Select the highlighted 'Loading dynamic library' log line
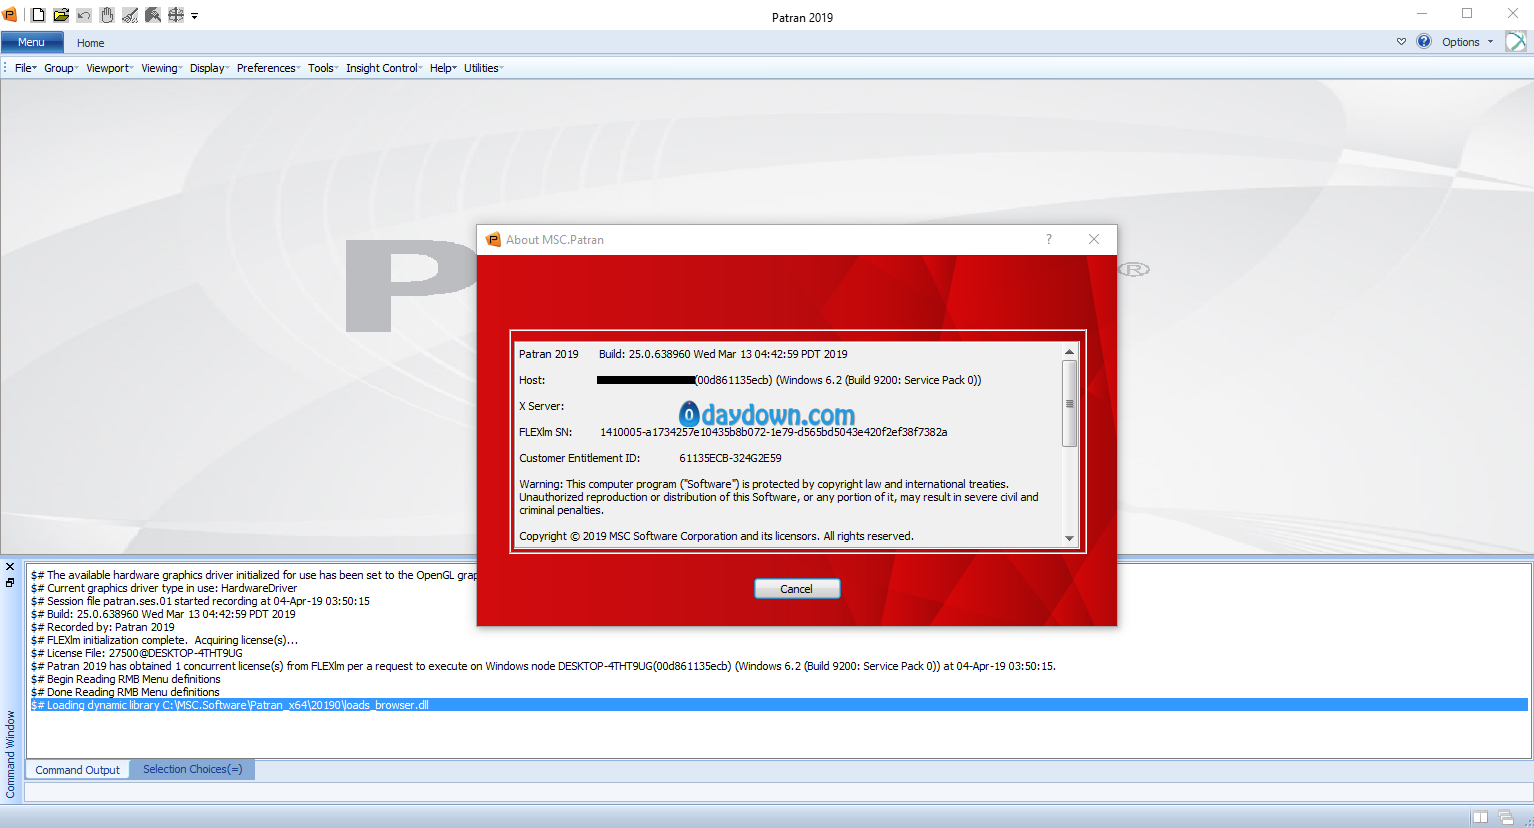 pyautogui.click(x=779, y=705)
